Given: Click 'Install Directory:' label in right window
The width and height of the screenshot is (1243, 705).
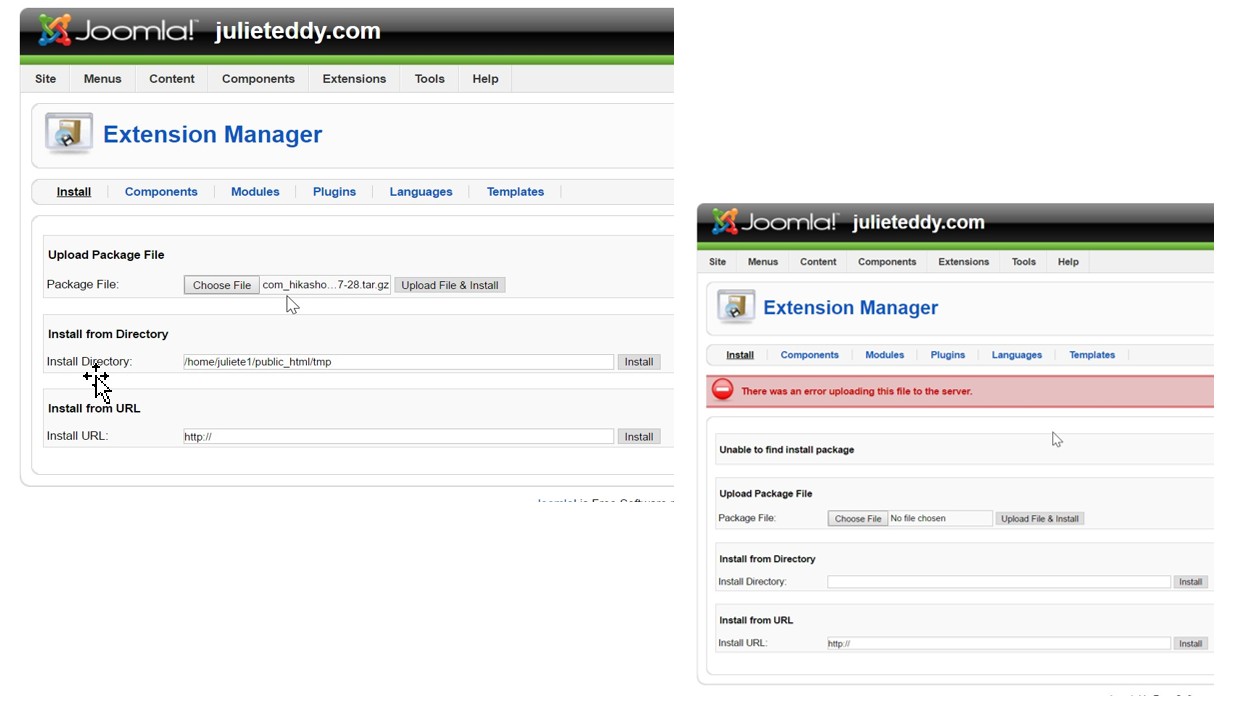Looking at the screenshot, I should click(752, 582).
